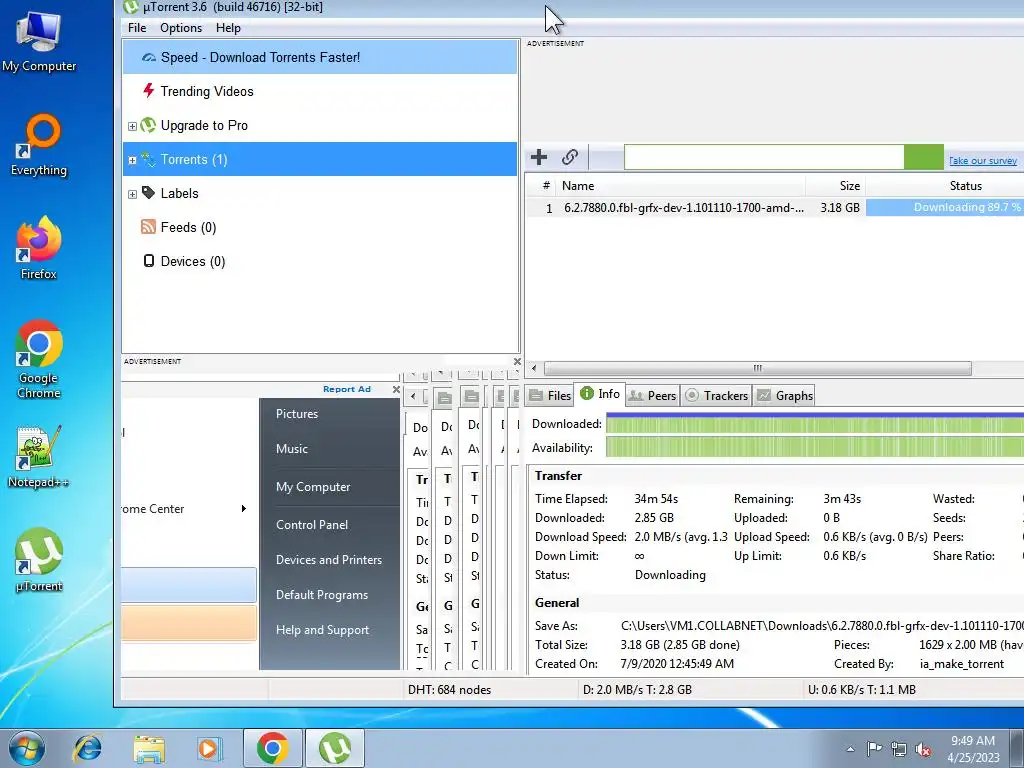Viewport: 1024px width, 768px height.
Task: Open My Computer desktop icon
Action: [x=39, y=42]
